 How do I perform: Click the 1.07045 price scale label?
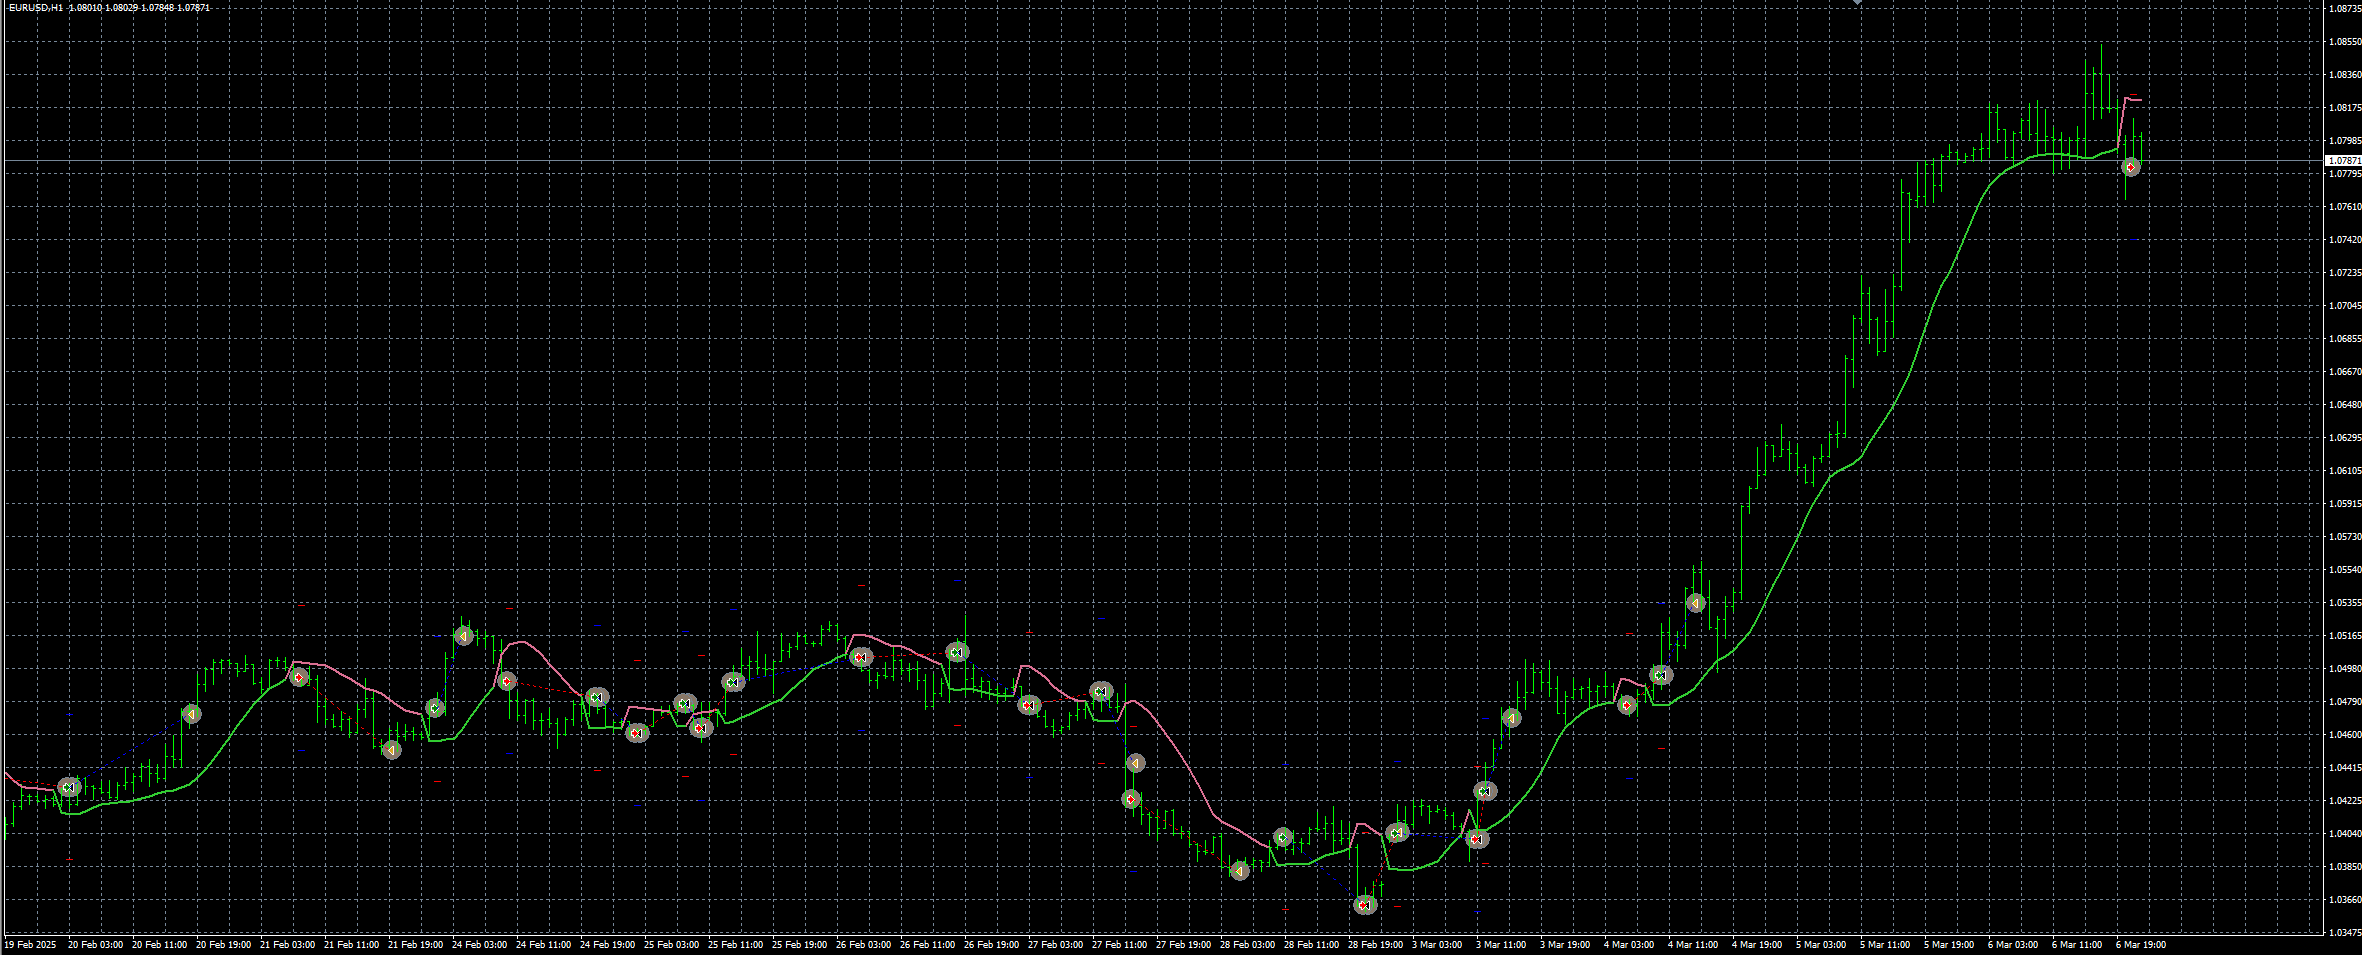(x=2345, y=306)
